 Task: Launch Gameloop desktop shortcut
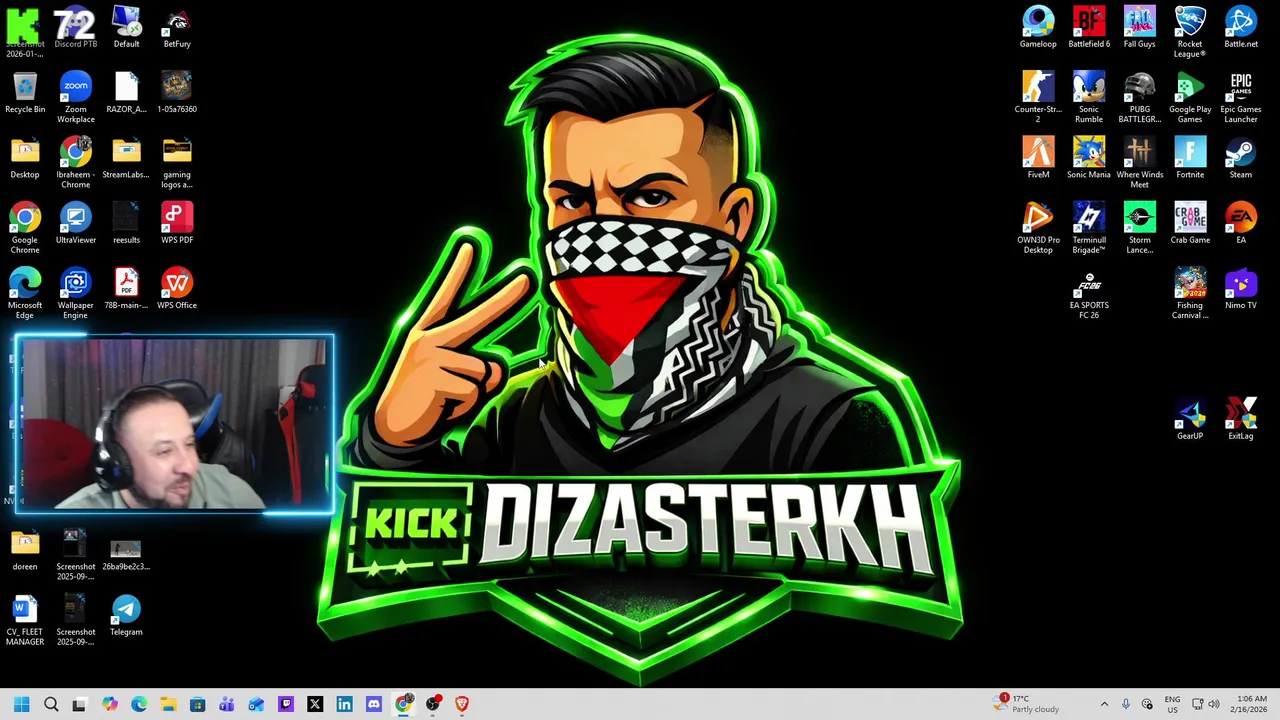coord(1038,28)
